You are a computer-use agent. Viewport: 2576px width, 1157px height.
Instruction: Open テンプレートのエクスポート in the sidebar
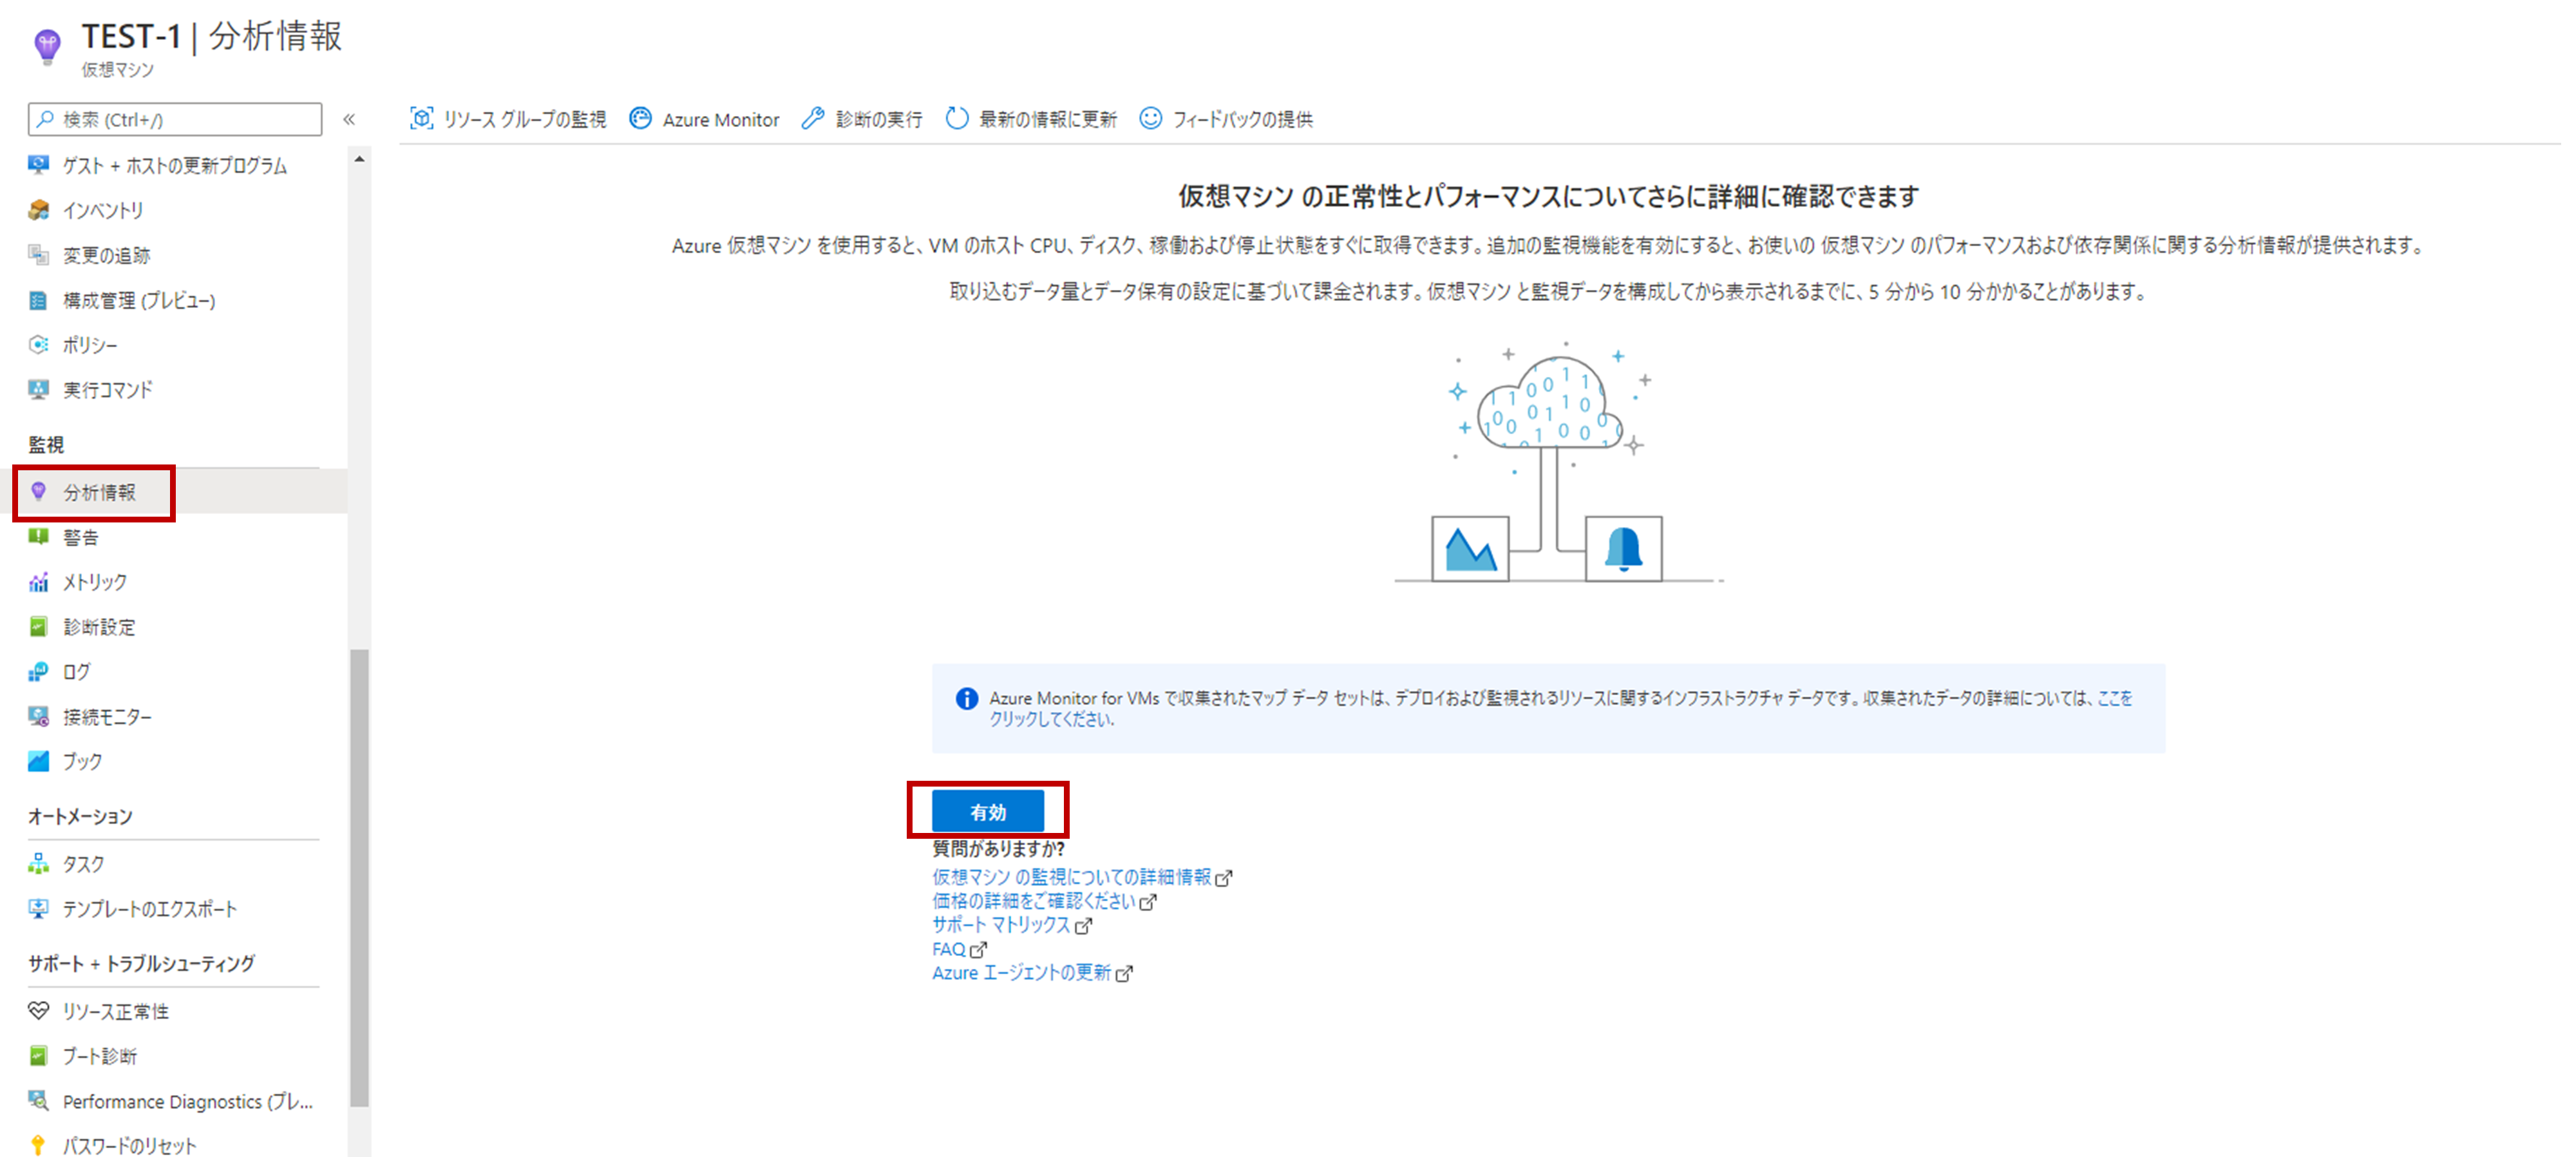(150, 909)
